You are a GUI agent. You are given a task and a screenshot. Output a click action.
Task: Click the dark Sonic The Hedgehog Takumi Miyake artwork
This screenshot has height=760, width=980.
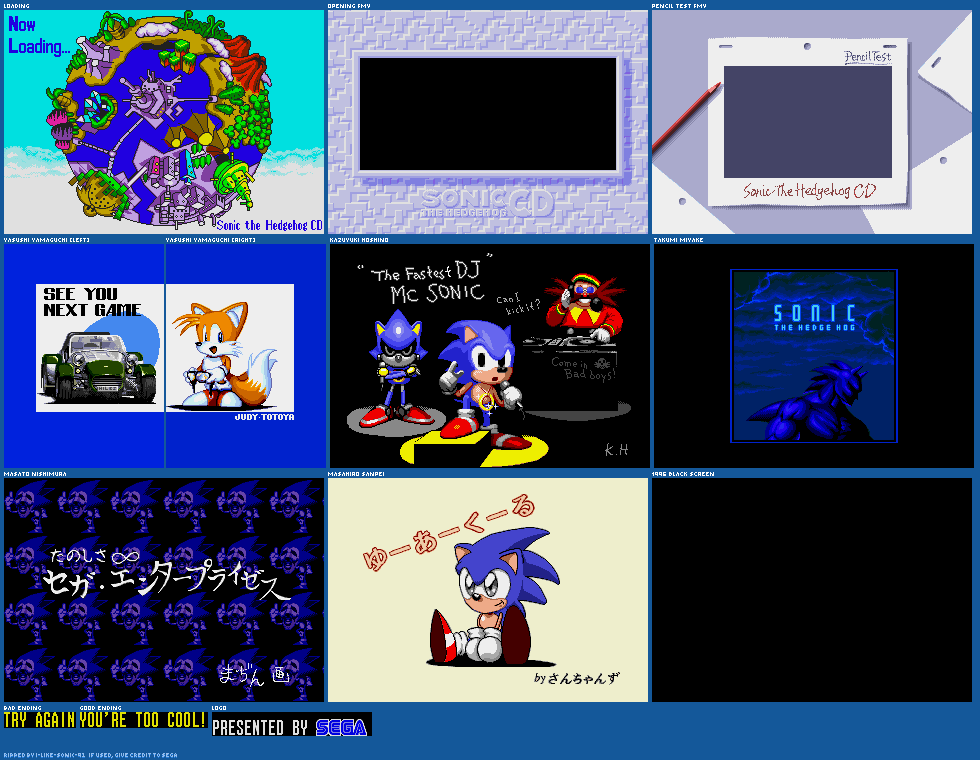814,356
